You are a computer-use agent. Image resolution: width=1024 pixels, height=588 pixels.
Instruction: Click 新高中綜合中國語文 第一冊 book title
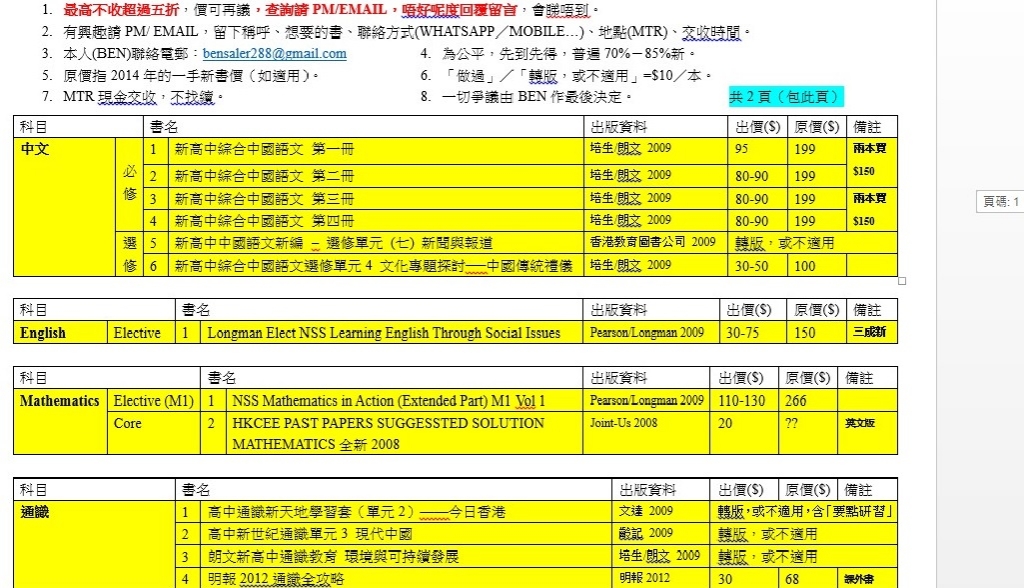[x=264, y=150]
